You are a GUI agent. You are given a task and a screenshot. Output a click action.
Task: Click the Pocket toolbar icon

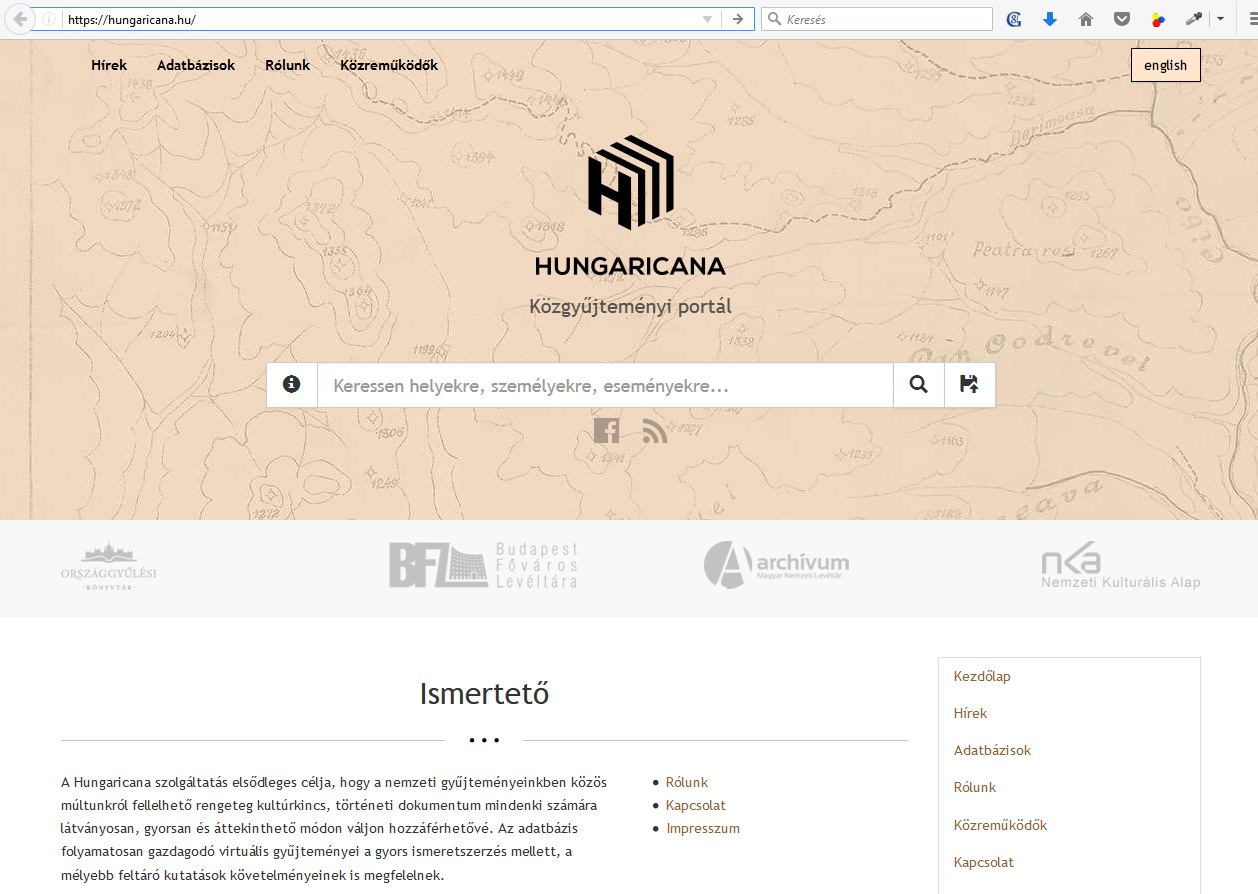1122,19
